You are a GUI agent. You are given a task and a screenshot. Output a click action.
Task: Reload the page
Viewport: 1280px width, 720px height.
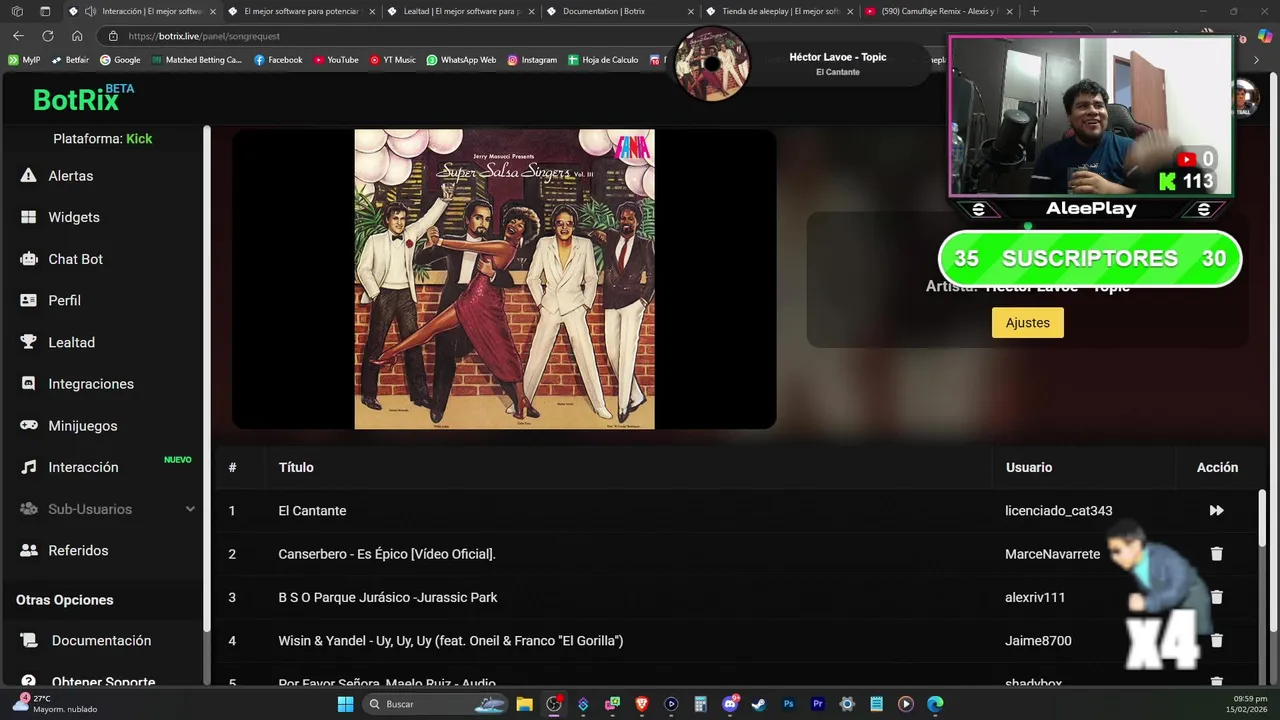pos(47,36)
